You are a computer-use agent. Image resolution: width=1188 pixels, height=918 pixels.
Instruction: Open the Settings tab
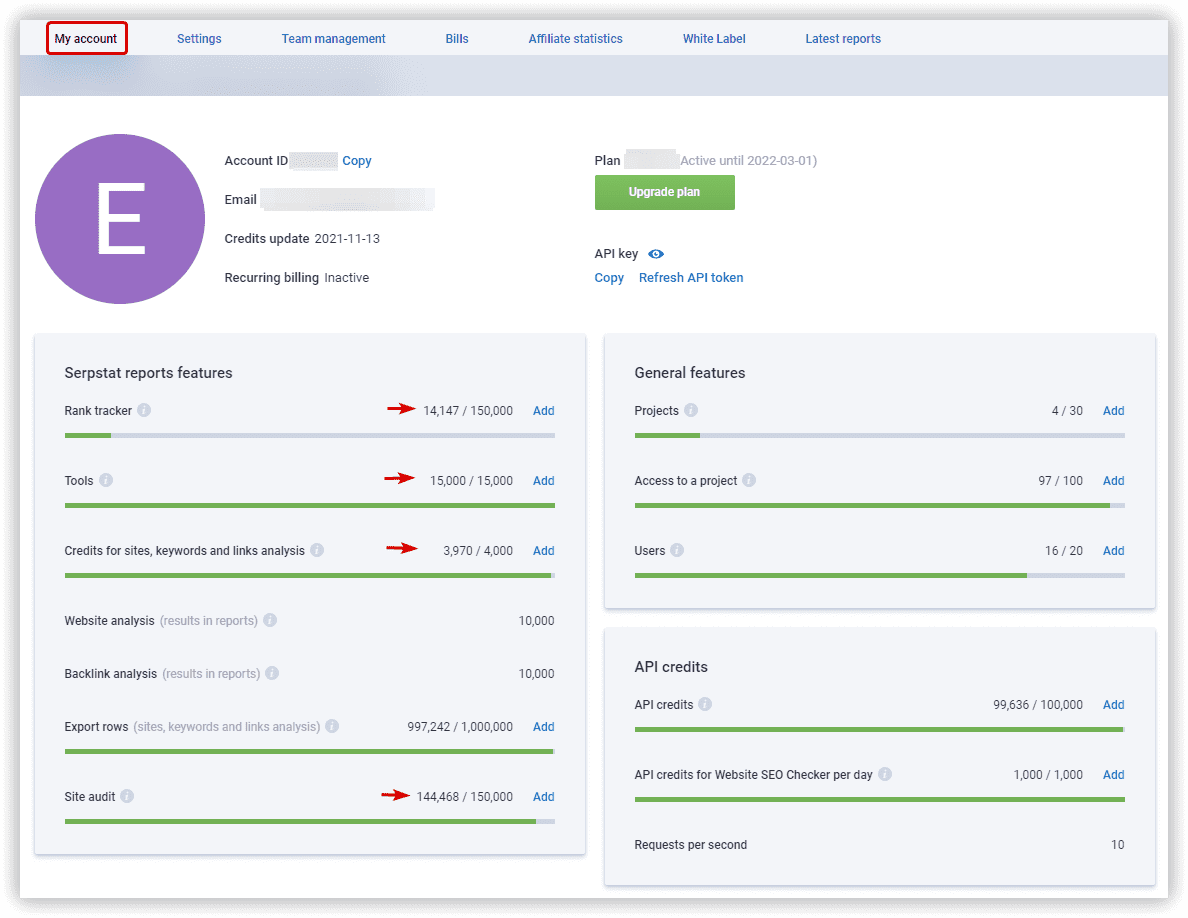click(x=199, y=39)
